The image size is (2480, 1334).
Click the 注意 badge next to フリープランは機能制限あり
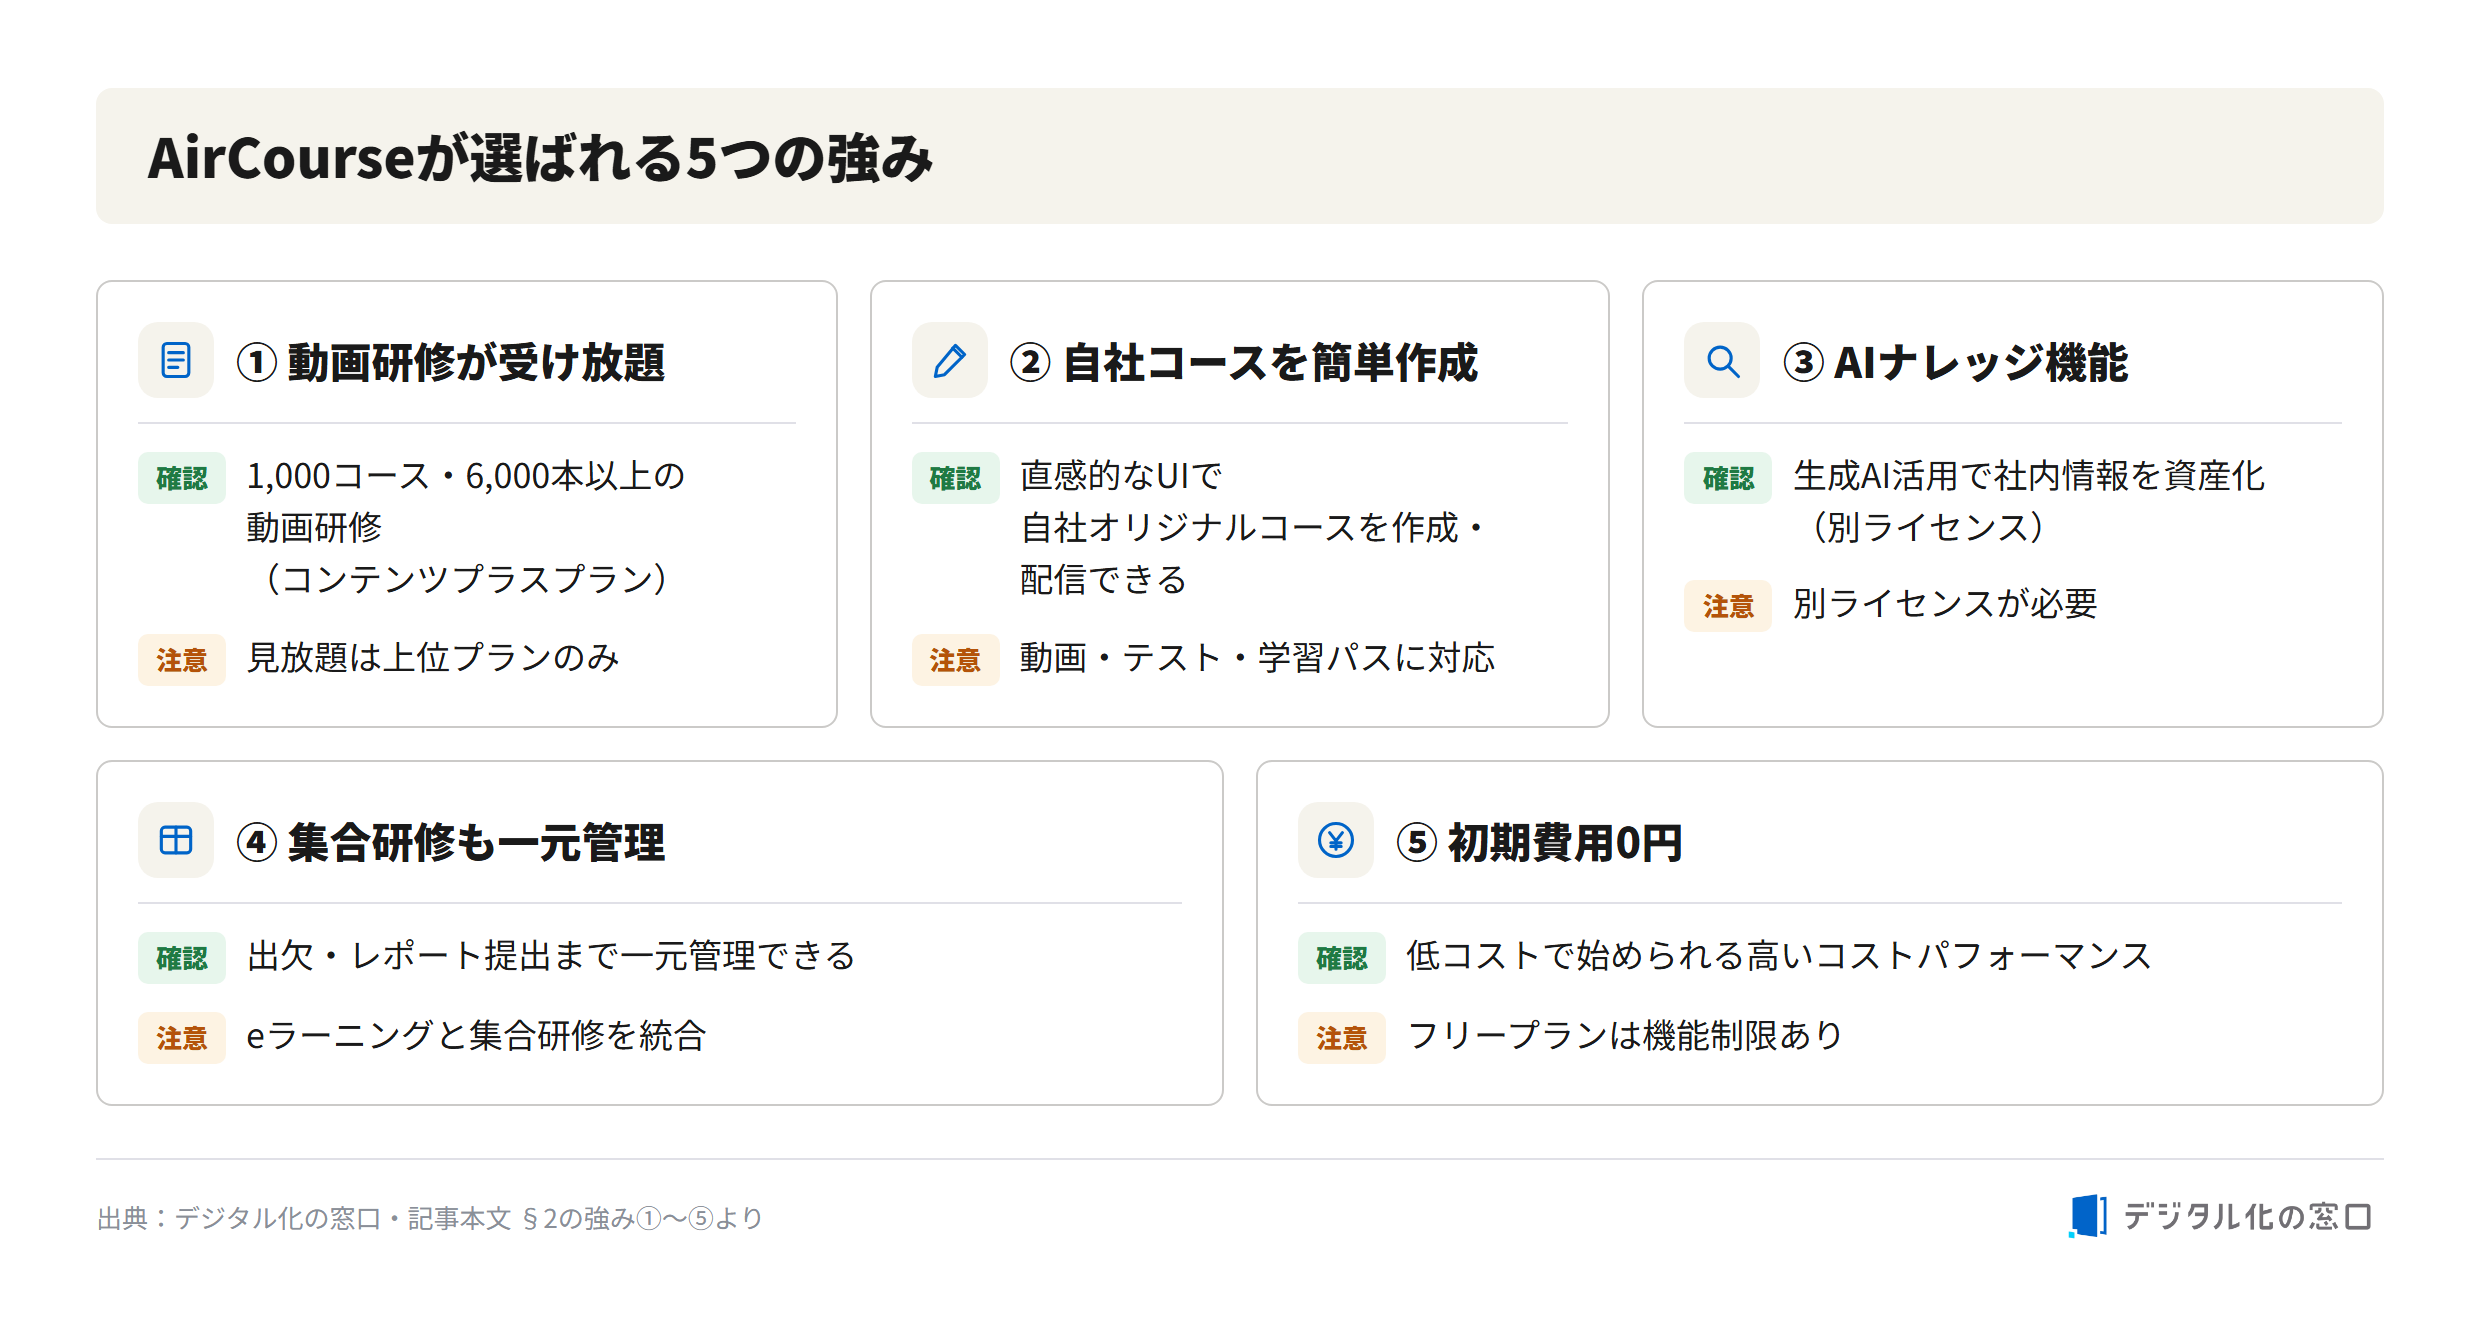point(1342,1038)
